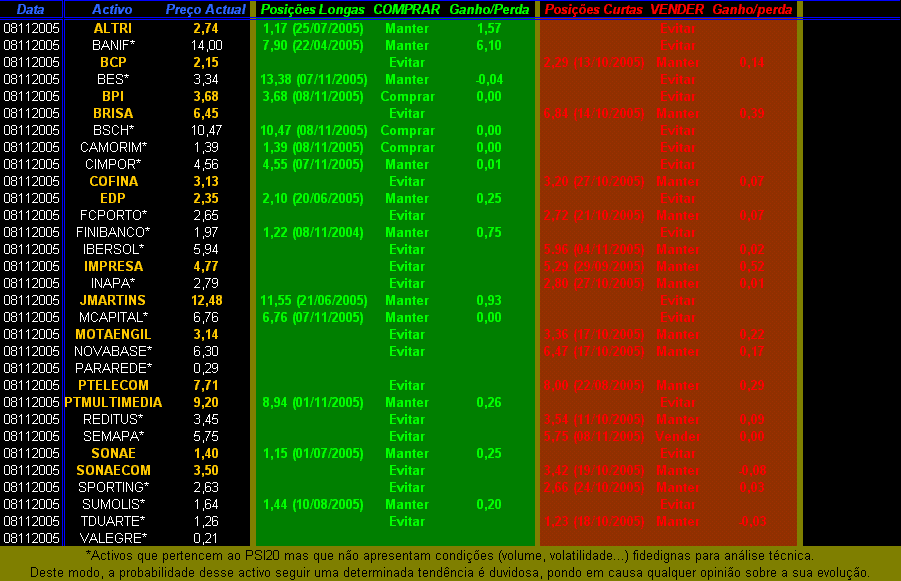Screen dimensions: 901x581
Task: Select the VALEGRE* asset name
Action: point(113,538)
